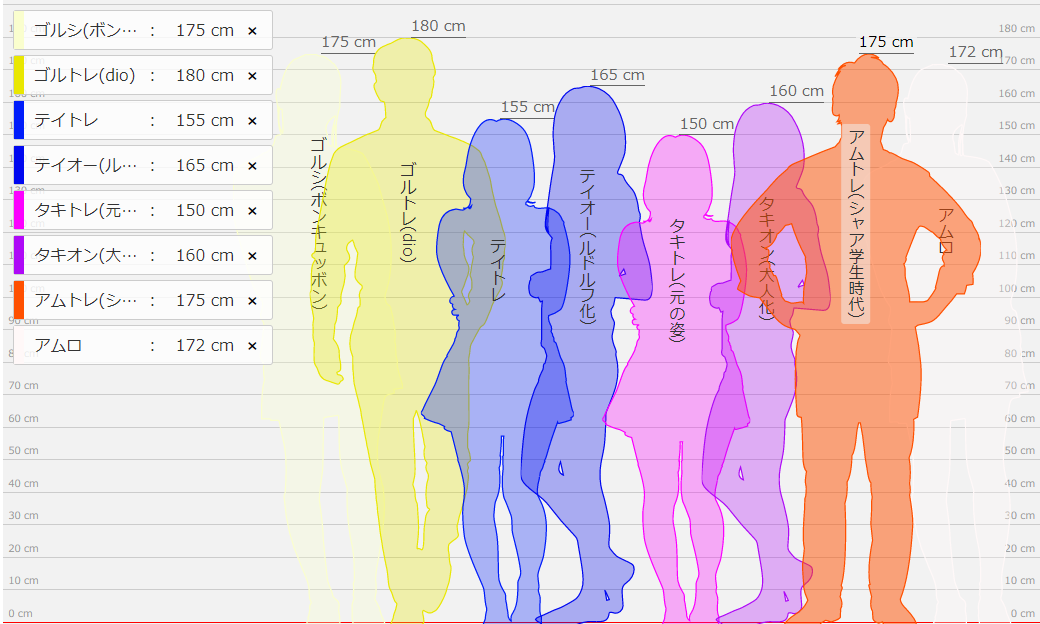The height and width of the screenshot is (624, 1040).
Task: Remove the テイオー 165 cm entry using ×
Action: (252, 166)
